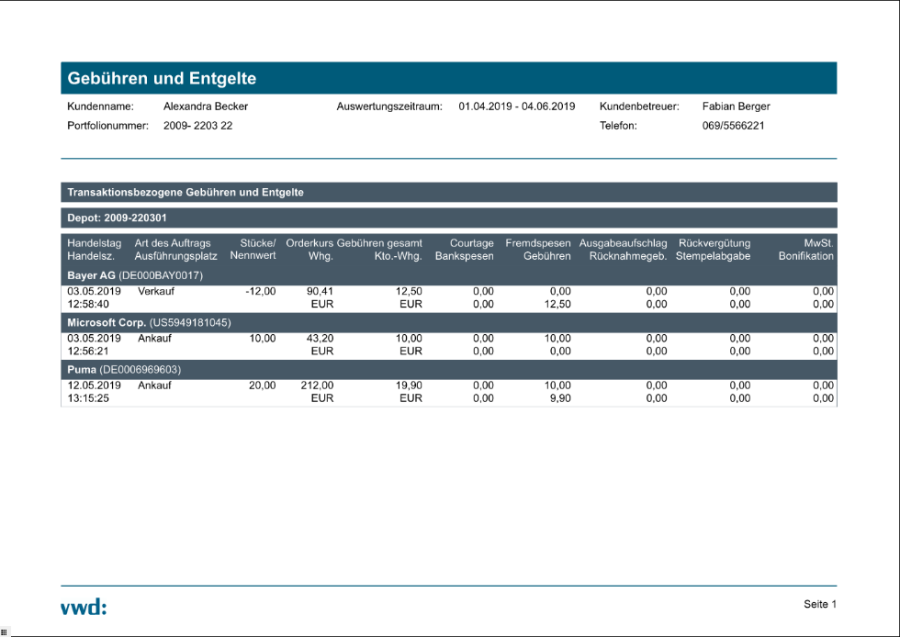This screenshot has width=900, height=637.
Task: Click the Courtage column header
Action: tap(471, 243)
